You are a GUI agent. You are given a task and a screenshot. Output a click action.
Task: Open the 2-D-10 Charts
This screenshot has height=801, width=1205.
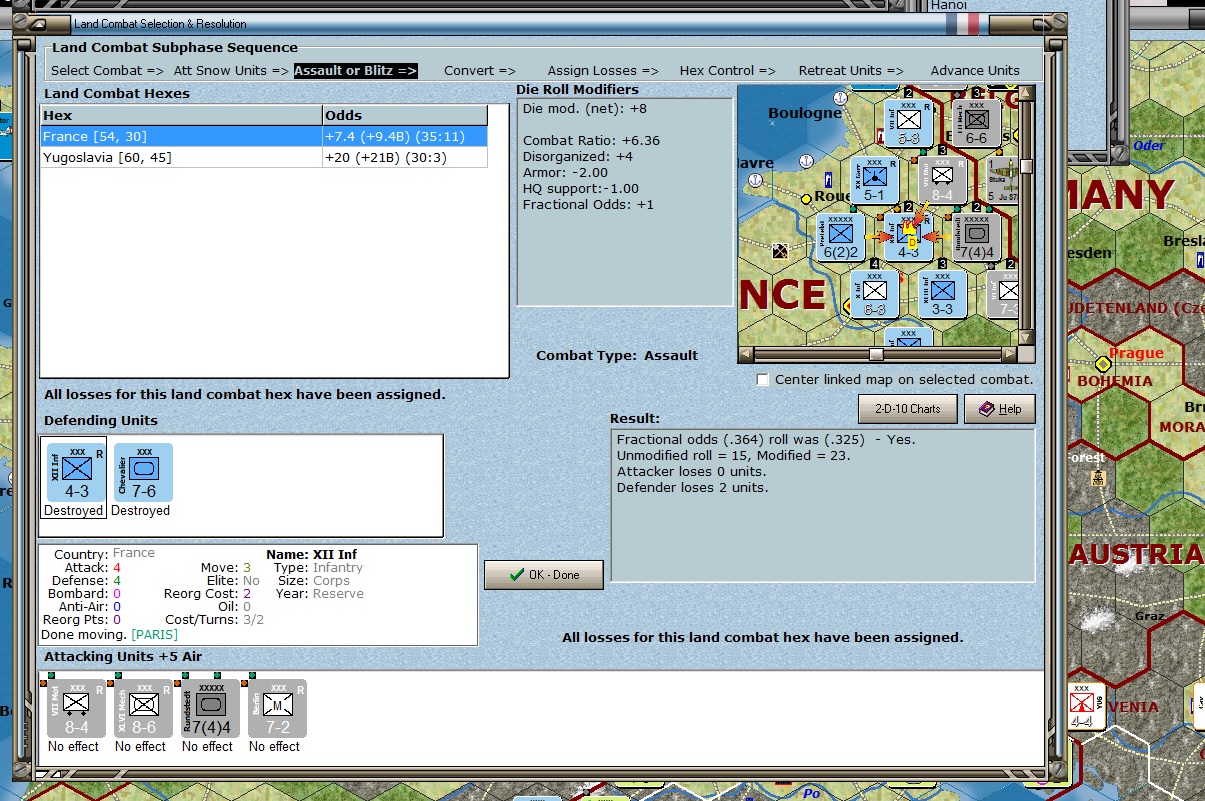(x=907, y=409)
